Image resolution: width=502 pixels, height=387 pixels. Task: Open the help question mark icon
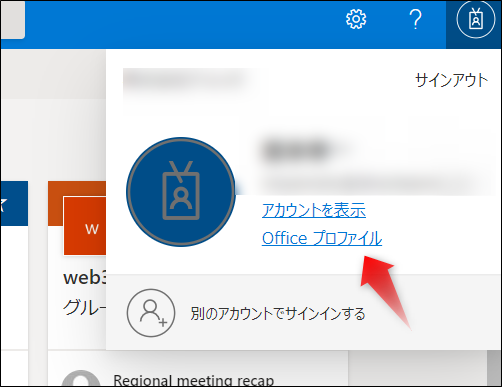[415, 19]
